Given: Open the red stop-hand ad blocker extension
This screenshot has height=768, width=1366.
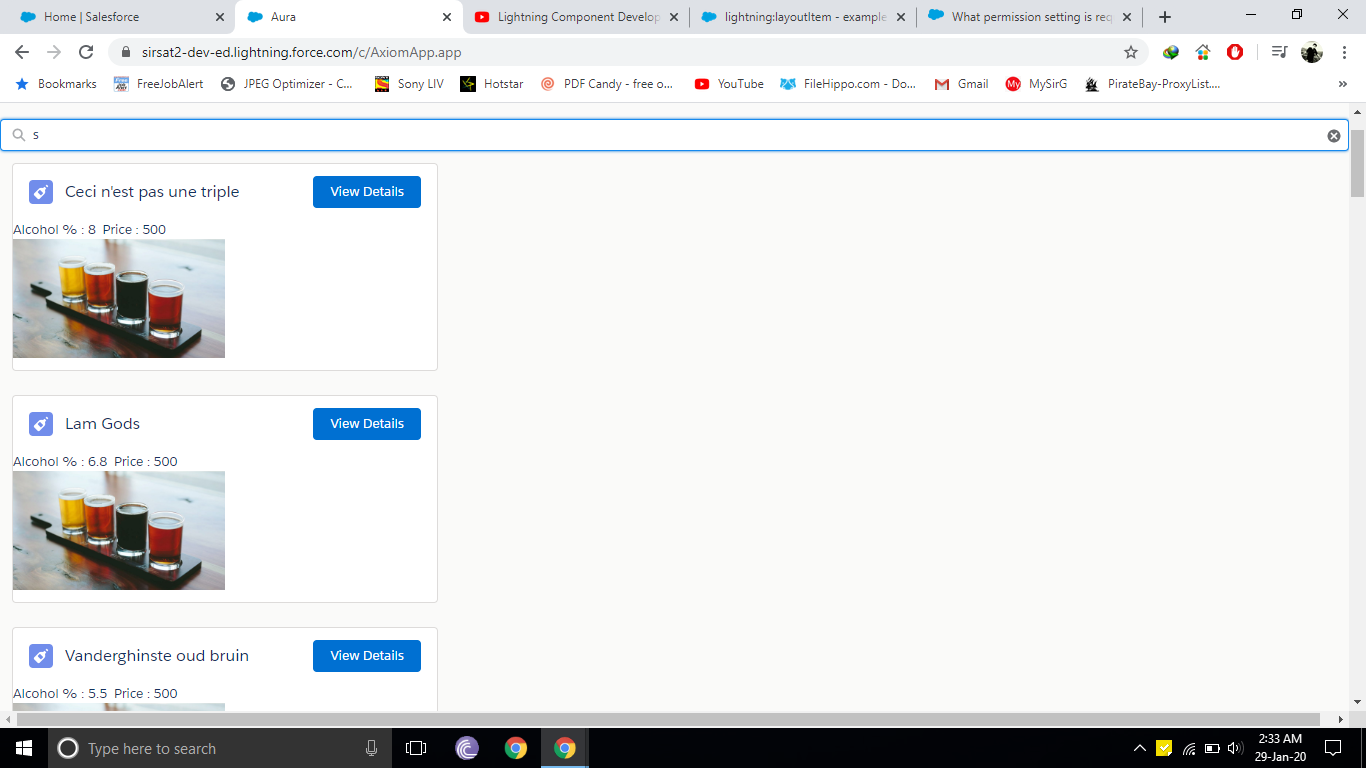Looking at the screenshot, I should click(1235, 52).
